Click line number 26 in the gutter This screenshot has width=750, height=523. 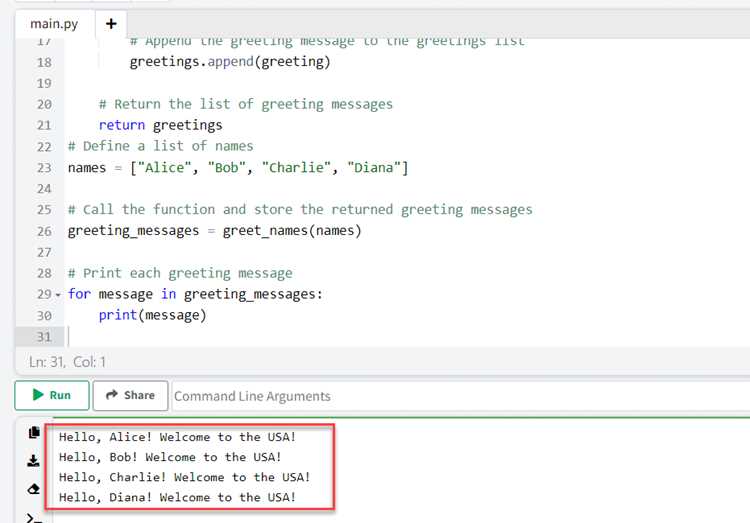44,231
